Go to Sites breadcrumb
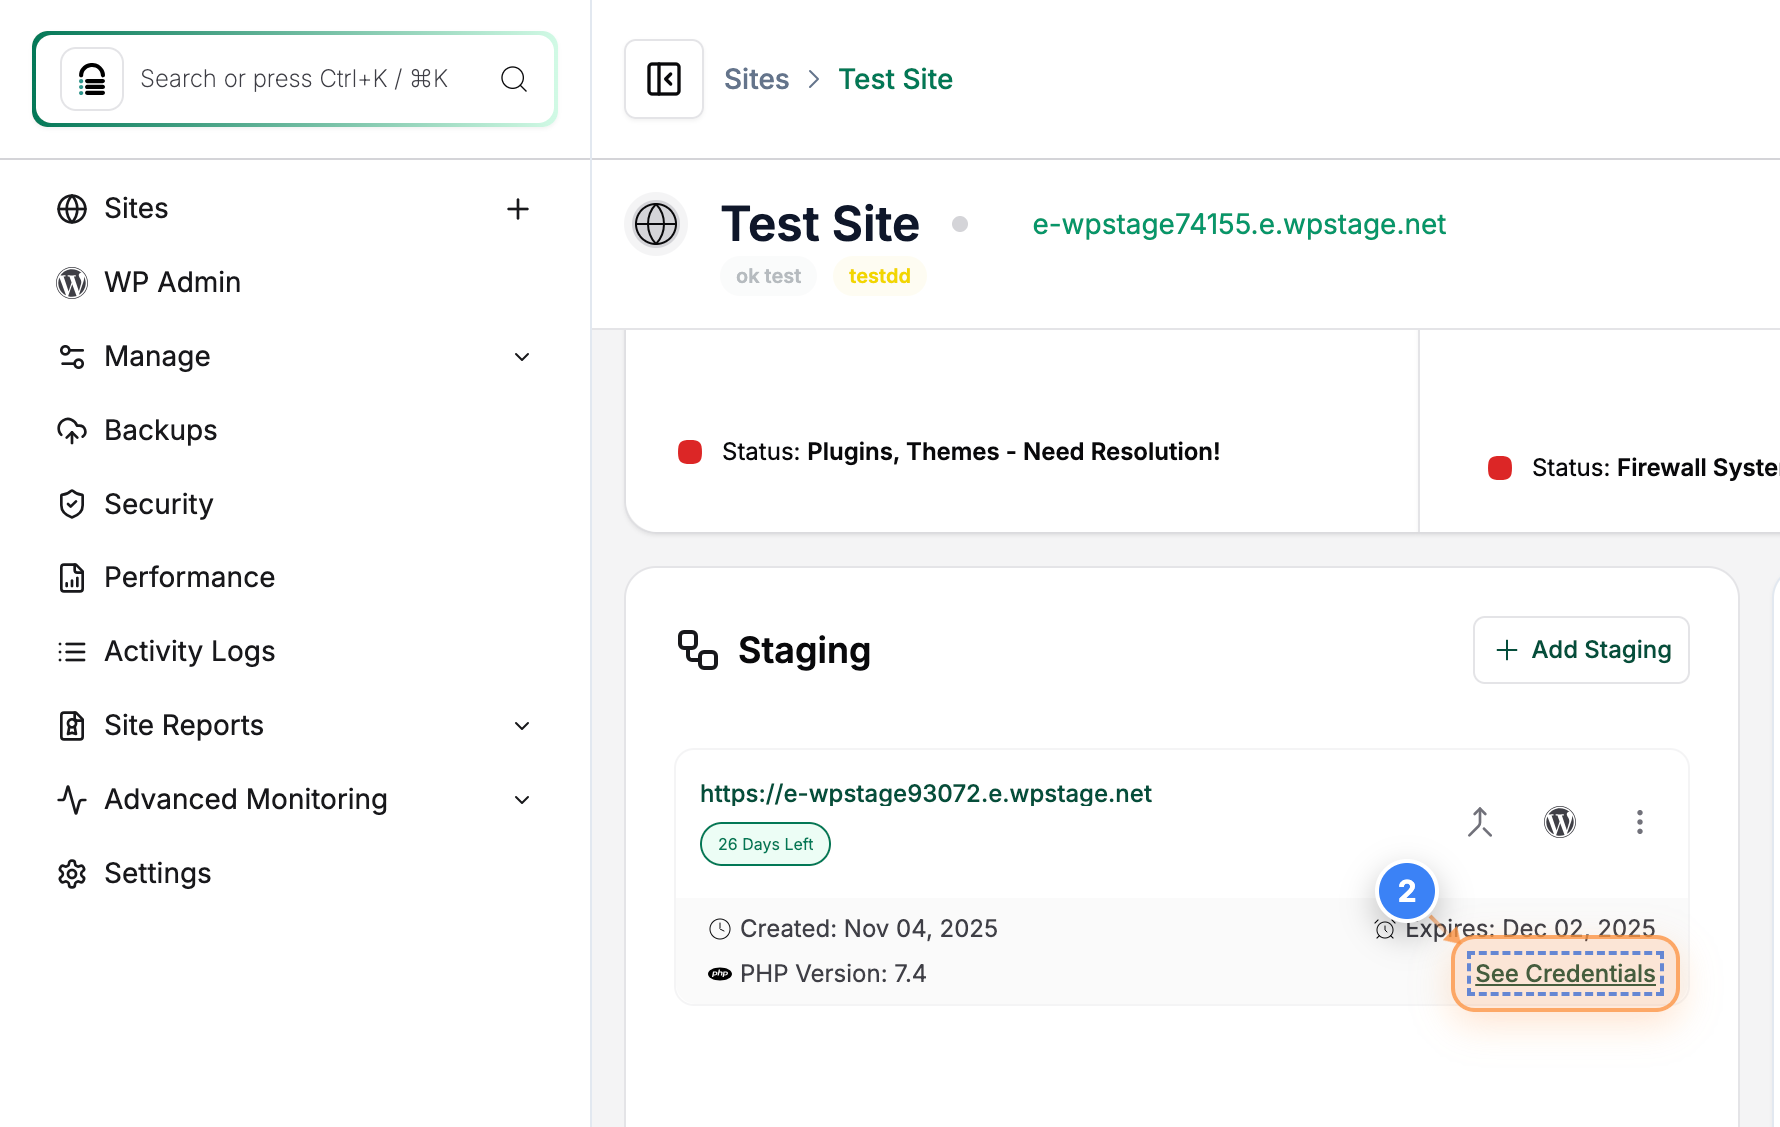The height and width of the screenshot is (1127, 1780). click(757, 79)
